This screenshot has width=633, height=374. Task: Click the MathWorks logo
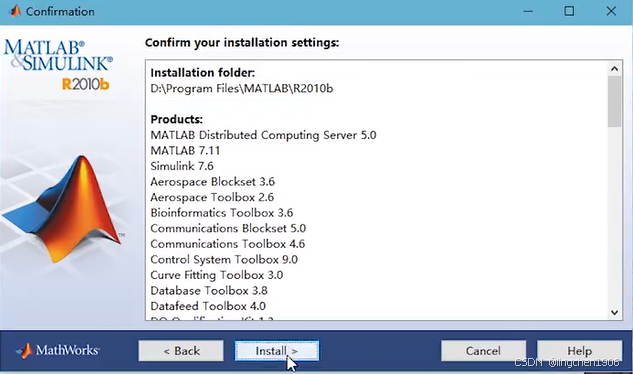[58, 350]
